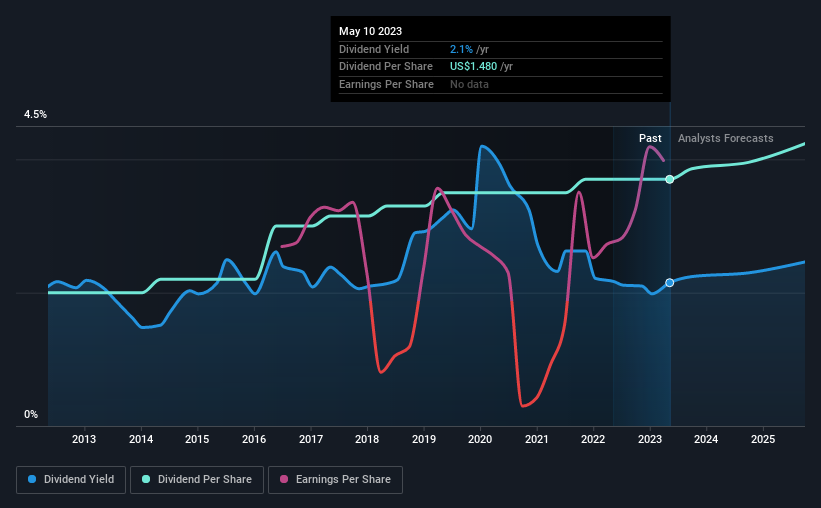821x508 pixels.
Task: Click the 2020 x-axis label
Action: coord(480,439)
